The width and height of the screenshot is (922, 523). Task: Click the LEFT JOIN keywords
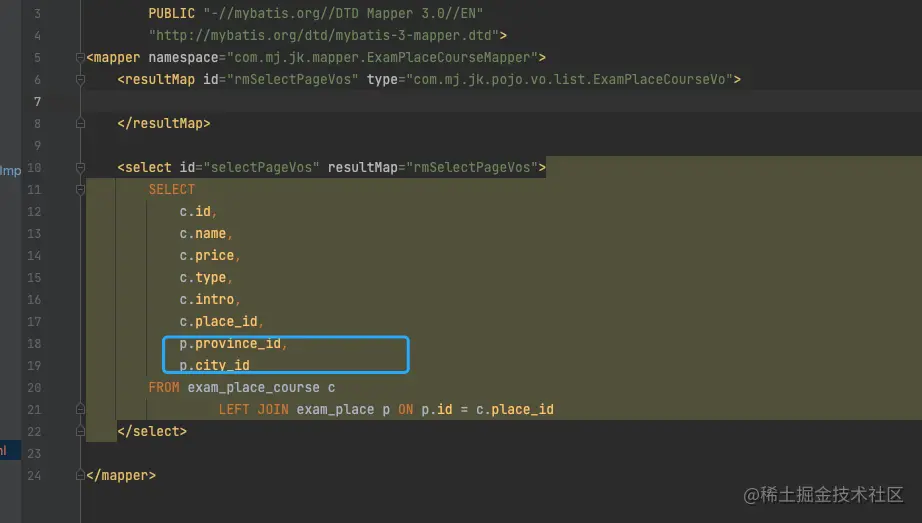click(x=253, y=409)
